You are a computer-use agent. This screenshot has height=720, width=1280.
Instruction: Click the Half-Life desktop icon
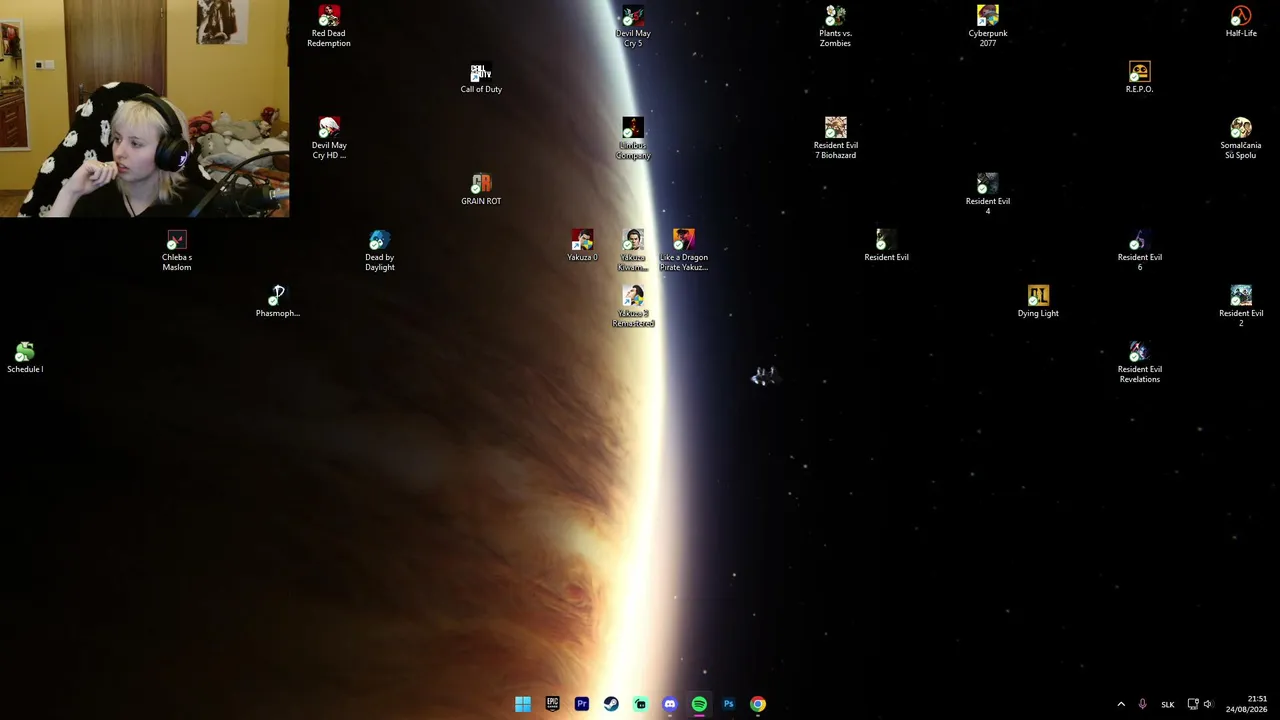click(x=1241, y=22)
